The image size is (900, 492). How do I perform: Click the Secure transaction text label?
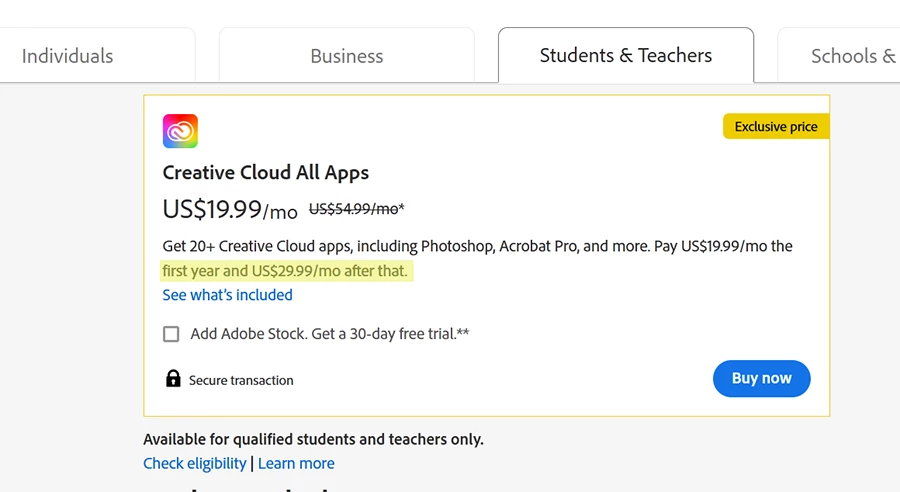(241, 380)
